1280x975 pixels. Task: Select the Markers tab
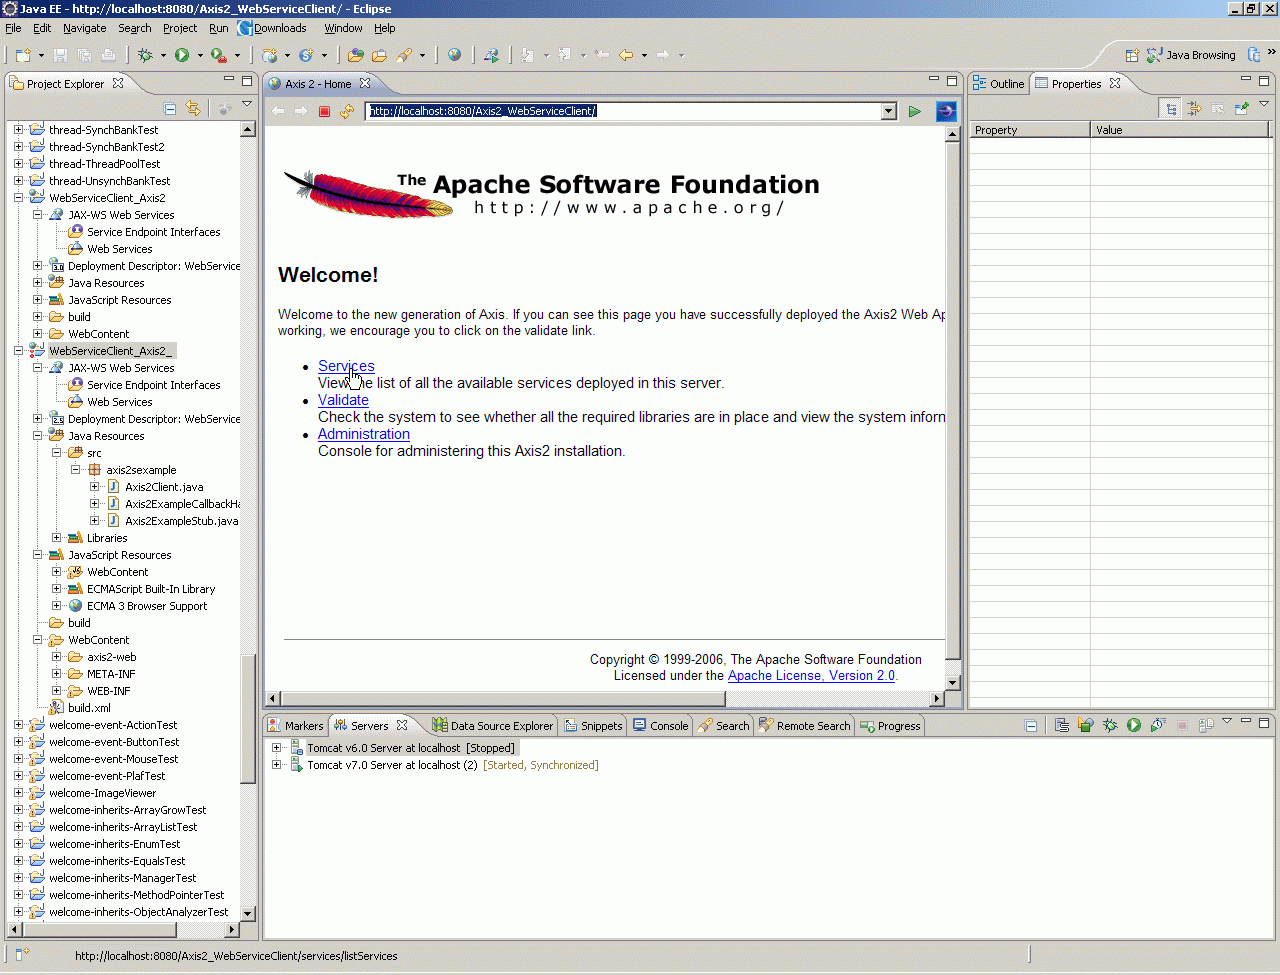(295, 726)
